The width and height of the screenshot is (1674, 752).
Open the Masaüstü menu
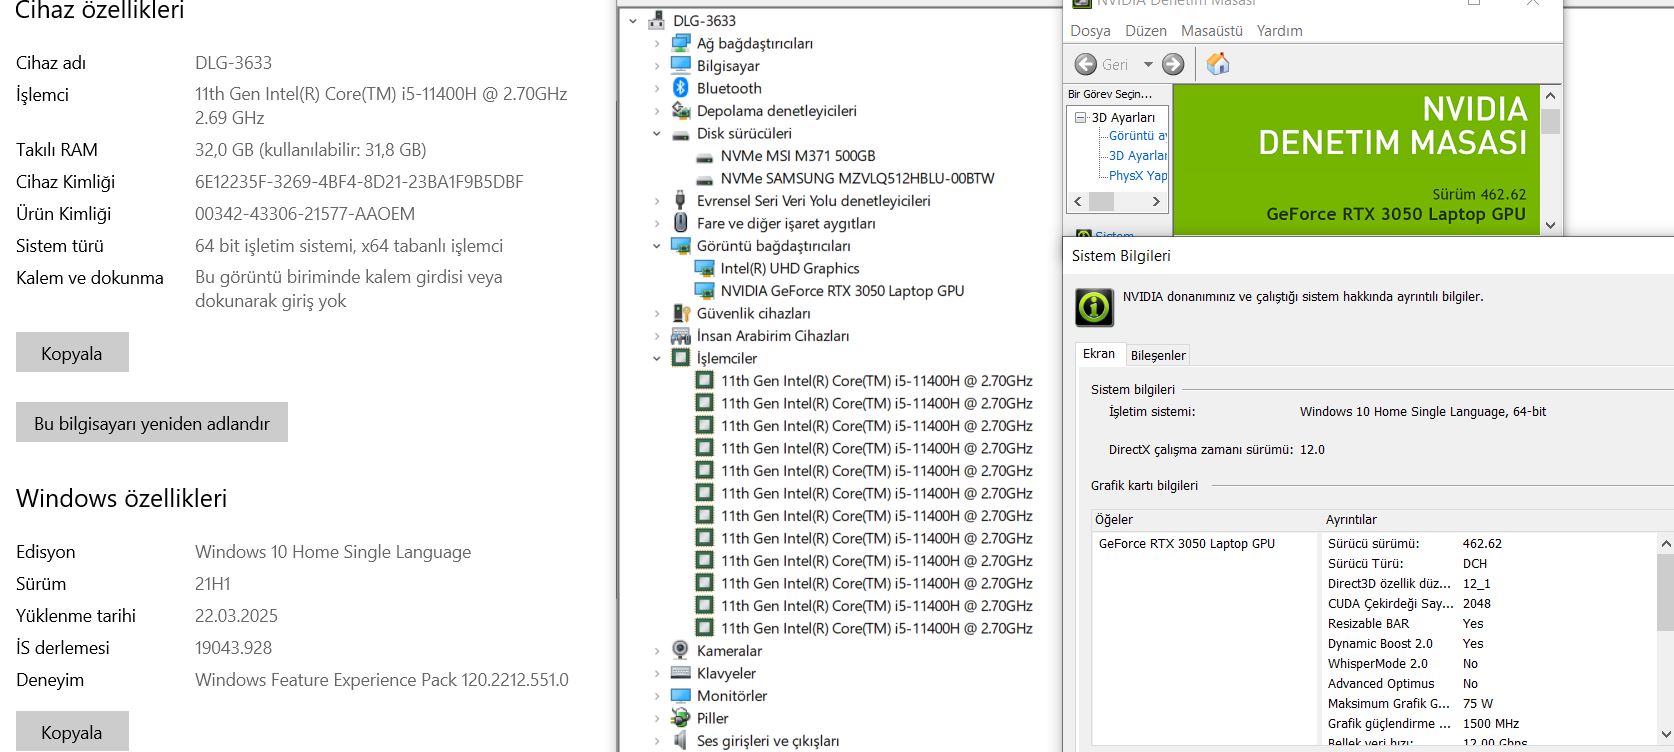click(1212, 31)
